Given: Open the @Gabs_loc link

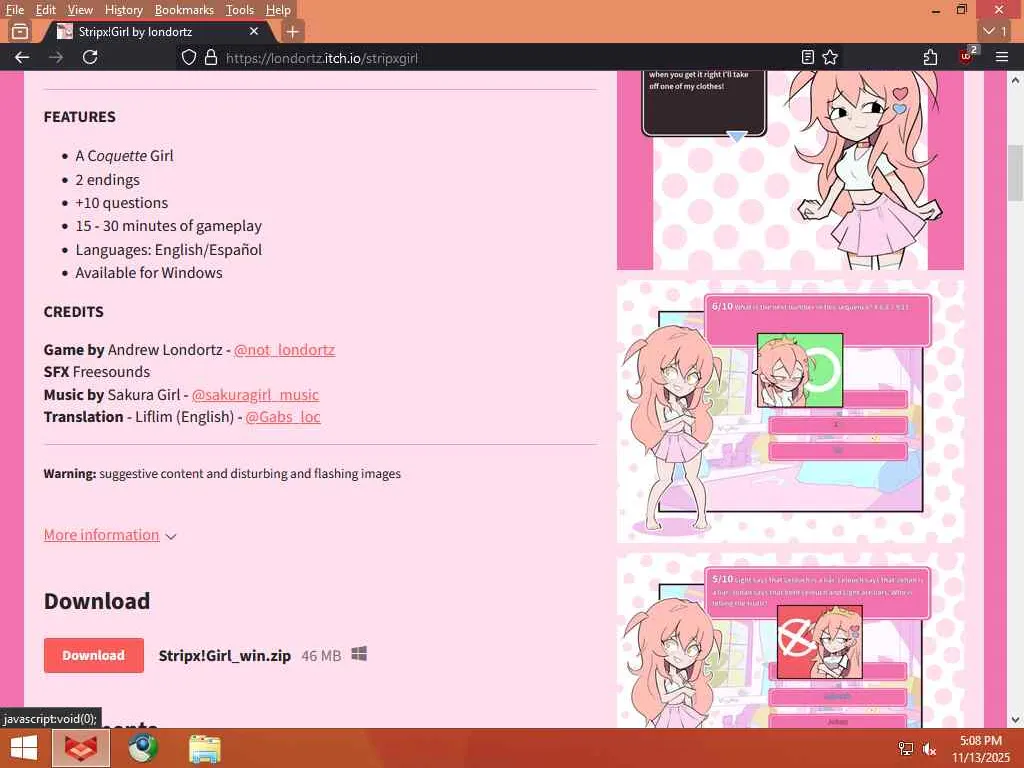Looking at the screenshot, I should (x=283, y=417).
